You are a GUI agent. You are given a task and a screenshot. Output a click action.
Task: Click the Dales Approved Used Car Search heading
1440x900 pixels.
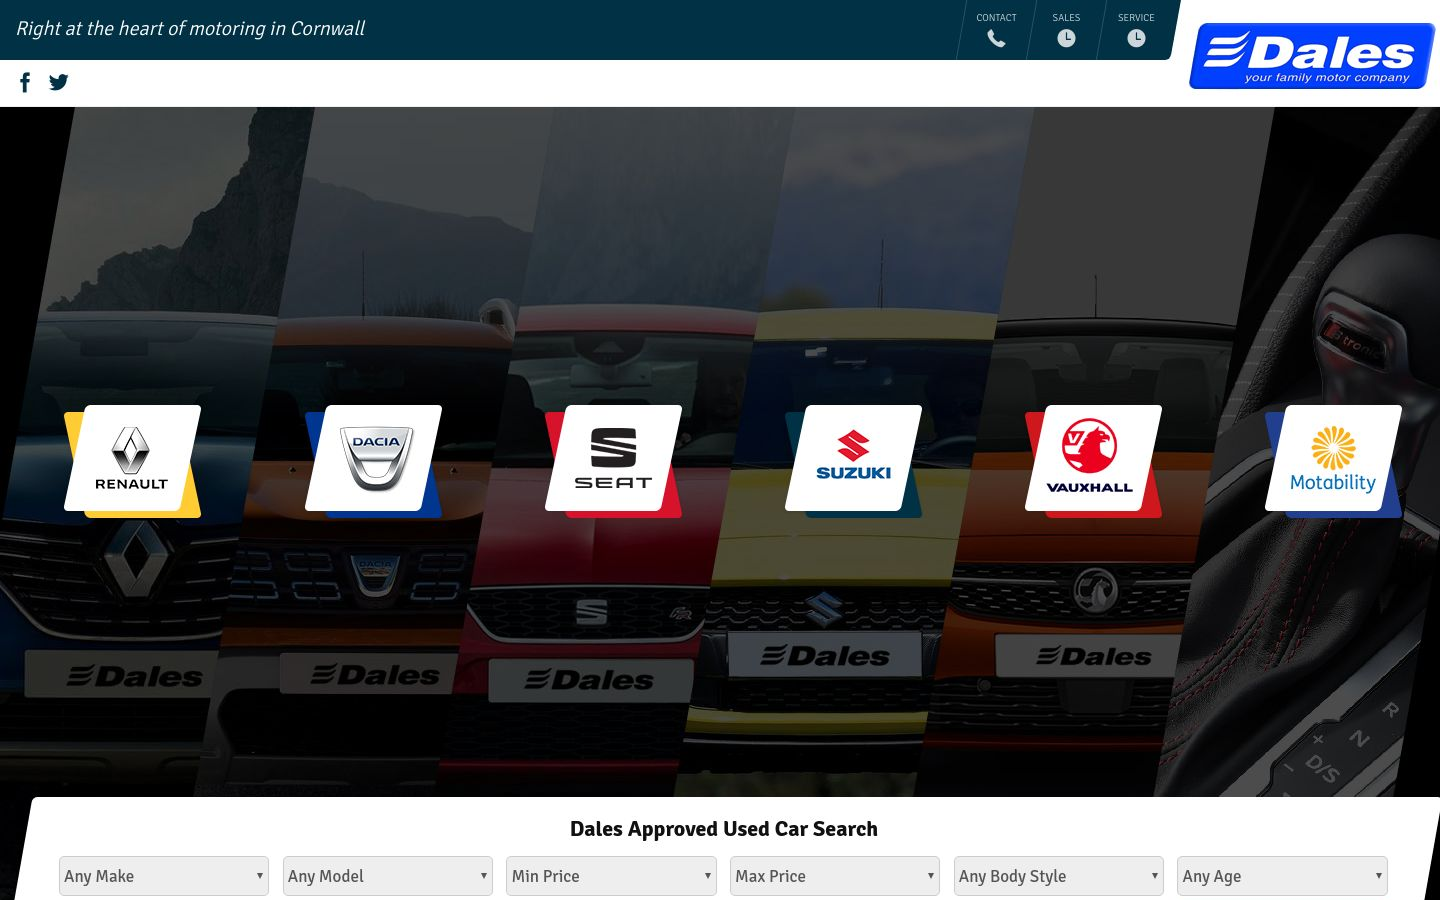724,829
